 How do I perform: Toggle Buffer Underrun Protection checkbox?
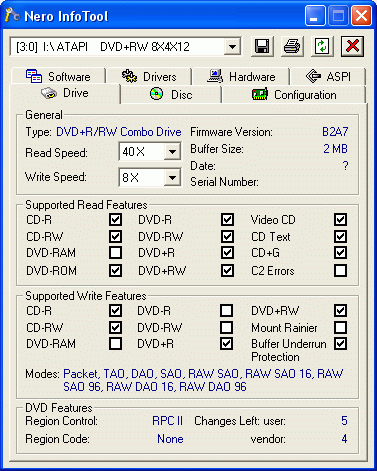pyautogui.click(x=340, y=343)
